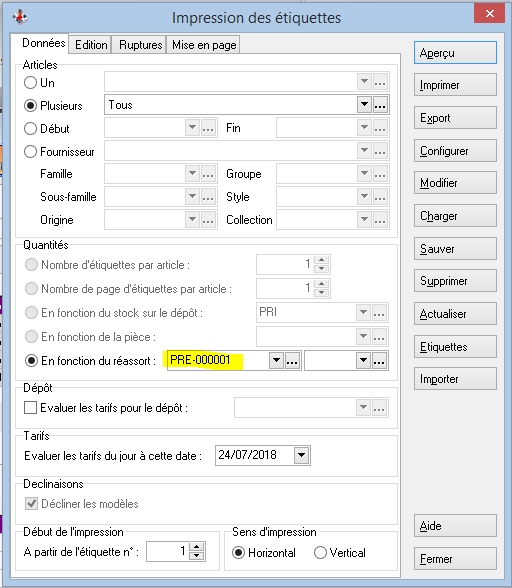Screen dimensions: 512x588
Task: Select Vertical print direction
Action: point(320,553)
